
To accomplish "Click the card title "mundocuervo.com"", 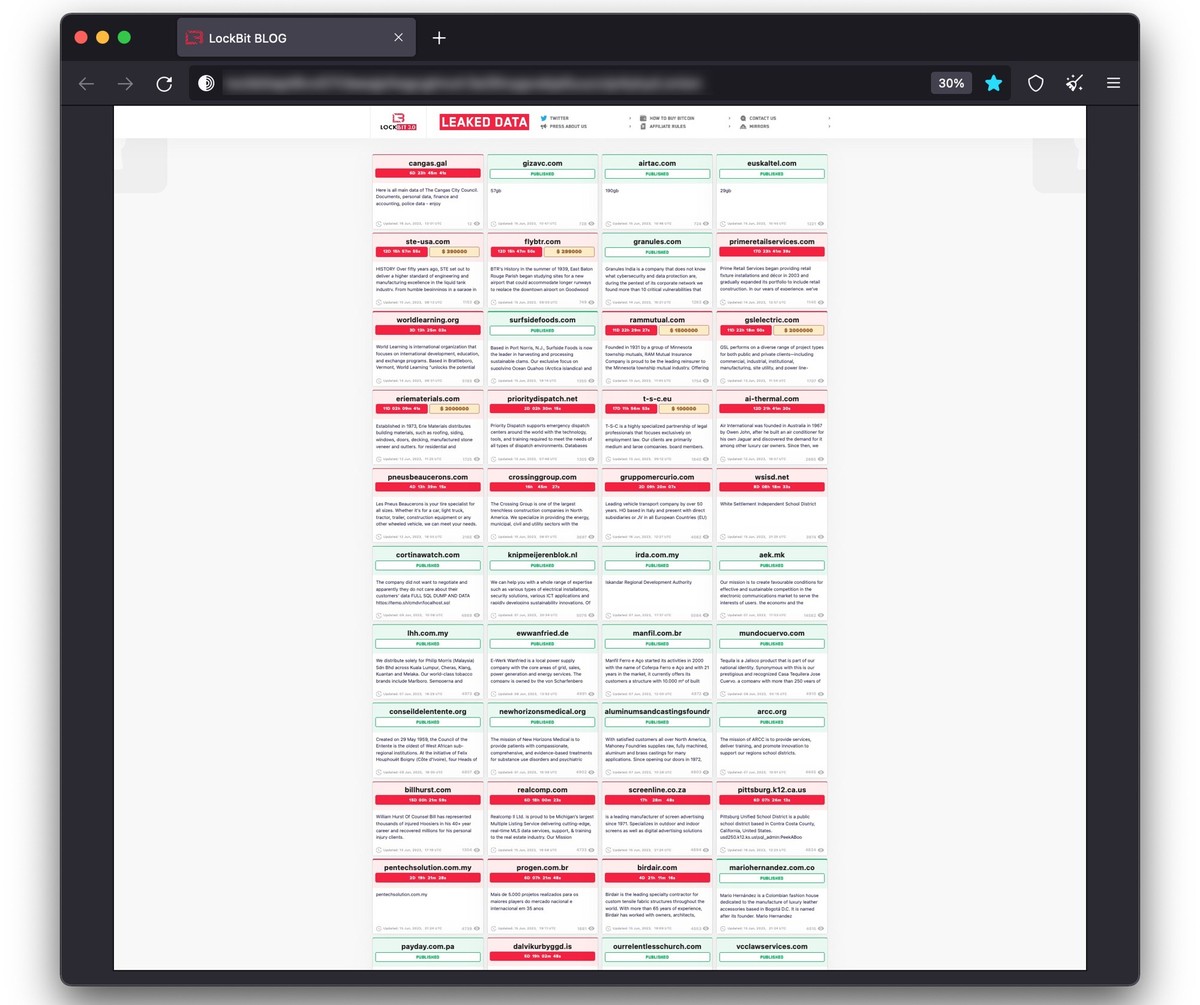I will tap(772, 633).
